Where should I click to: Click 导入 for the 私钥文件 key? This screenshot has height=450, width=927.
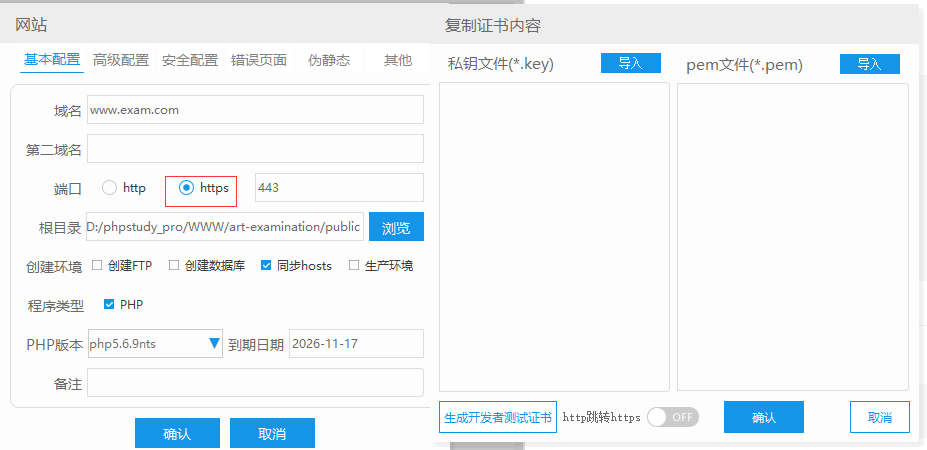point(631,63)
